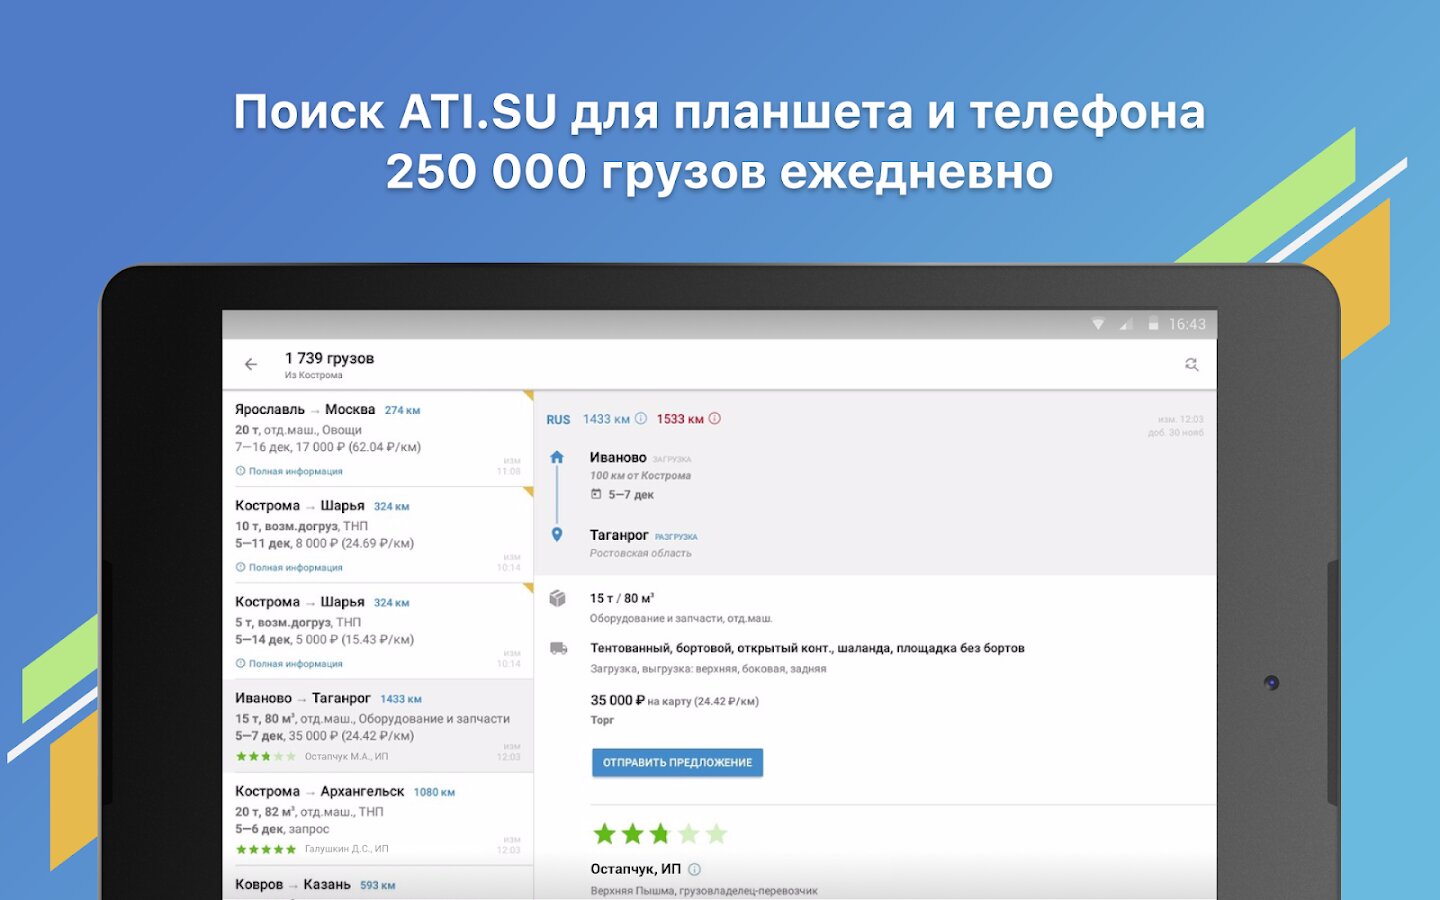Tap the battery icon in the status bar
Image resolution: width=1440 pixels, height=900 pixels.
1153,324
